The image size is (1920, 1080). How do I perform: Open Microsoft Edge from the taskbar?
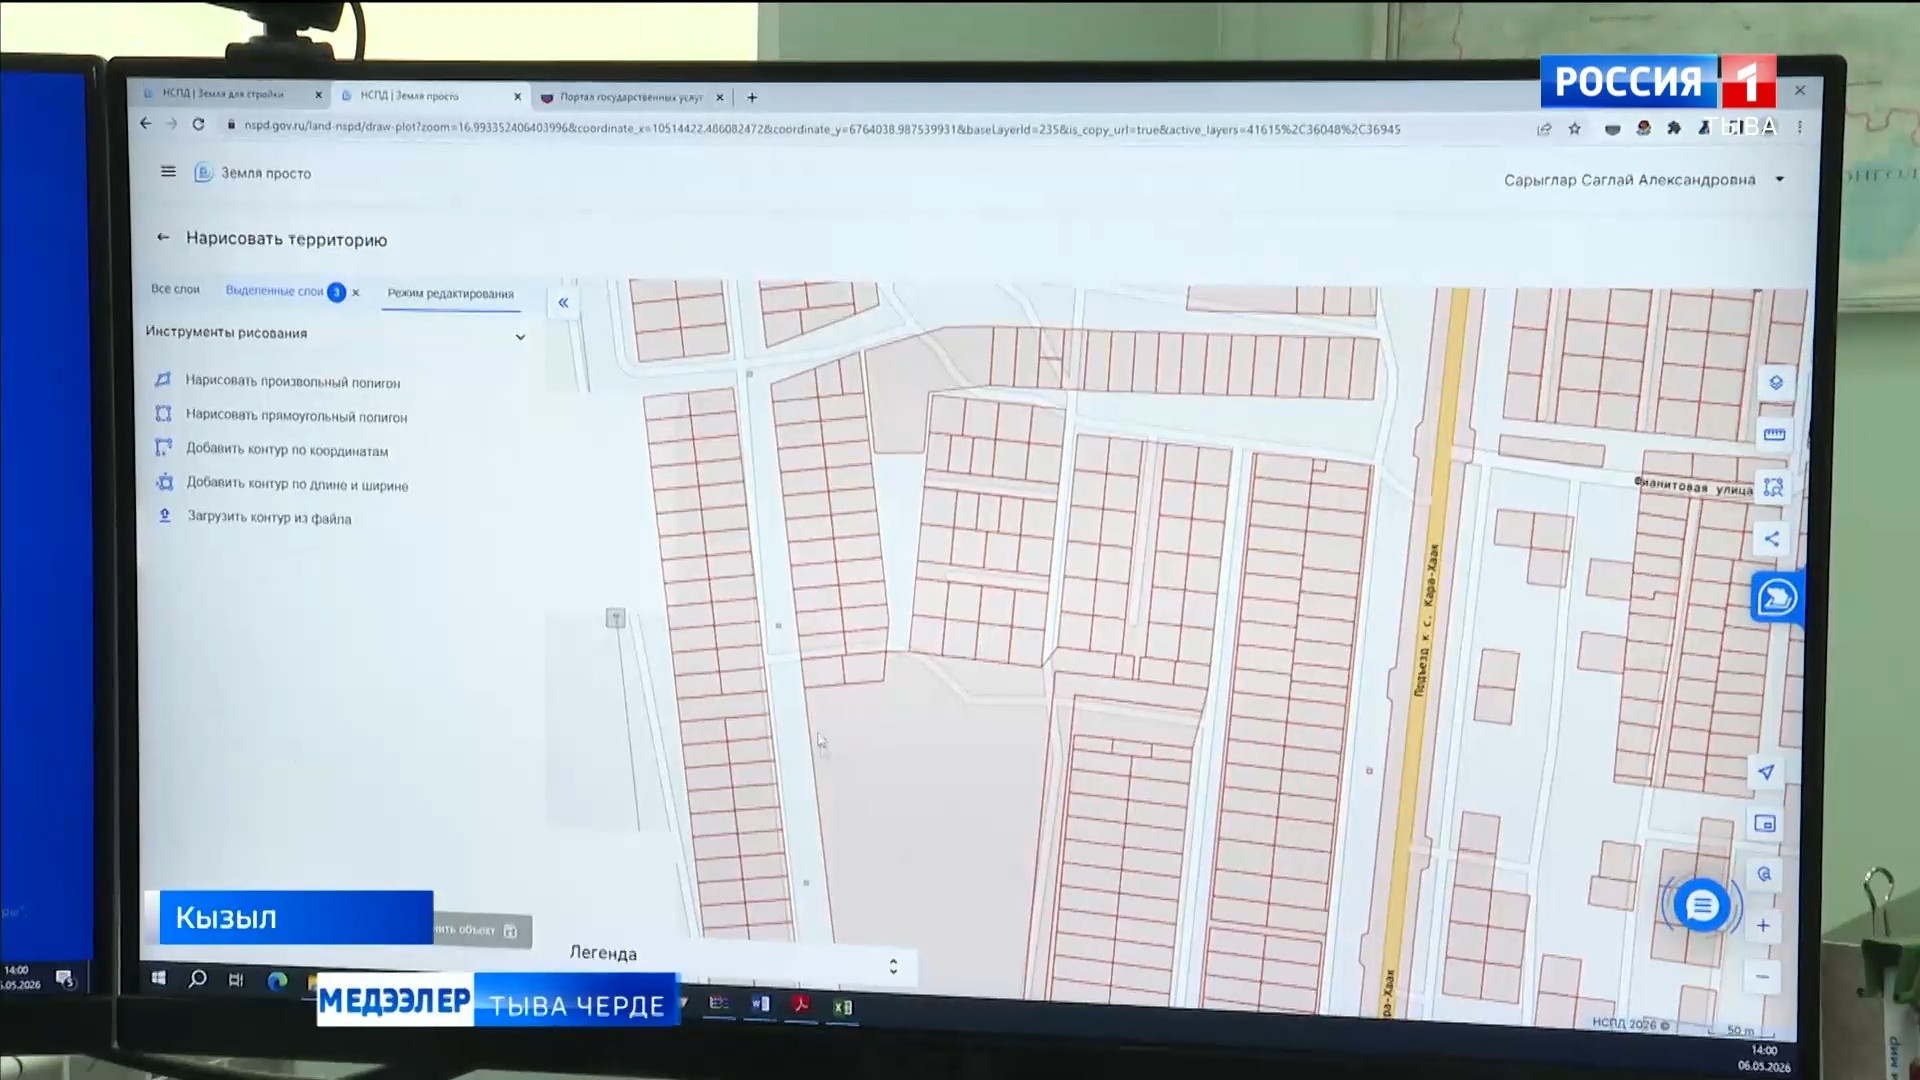(277, 981)
